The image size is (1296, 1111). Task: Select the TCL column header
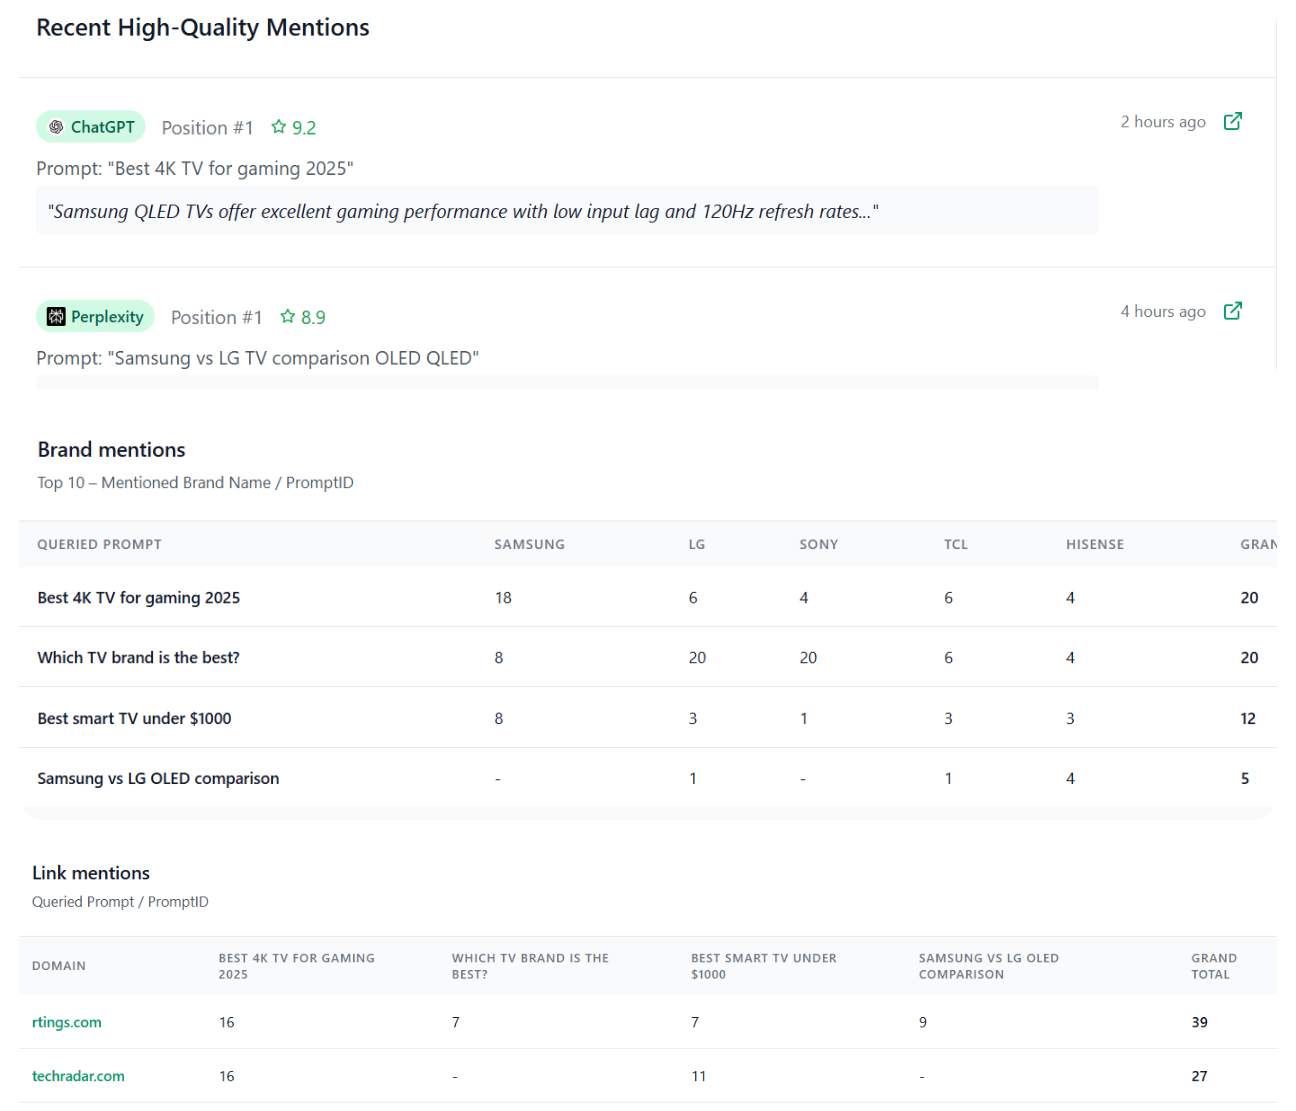pos(956,544)
